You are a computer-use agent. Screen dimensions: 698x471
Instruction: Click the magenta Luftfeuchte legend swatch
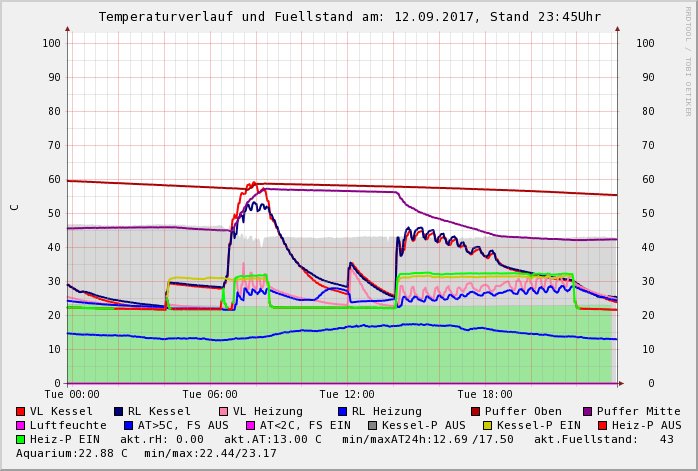click(x=21, y=426)
